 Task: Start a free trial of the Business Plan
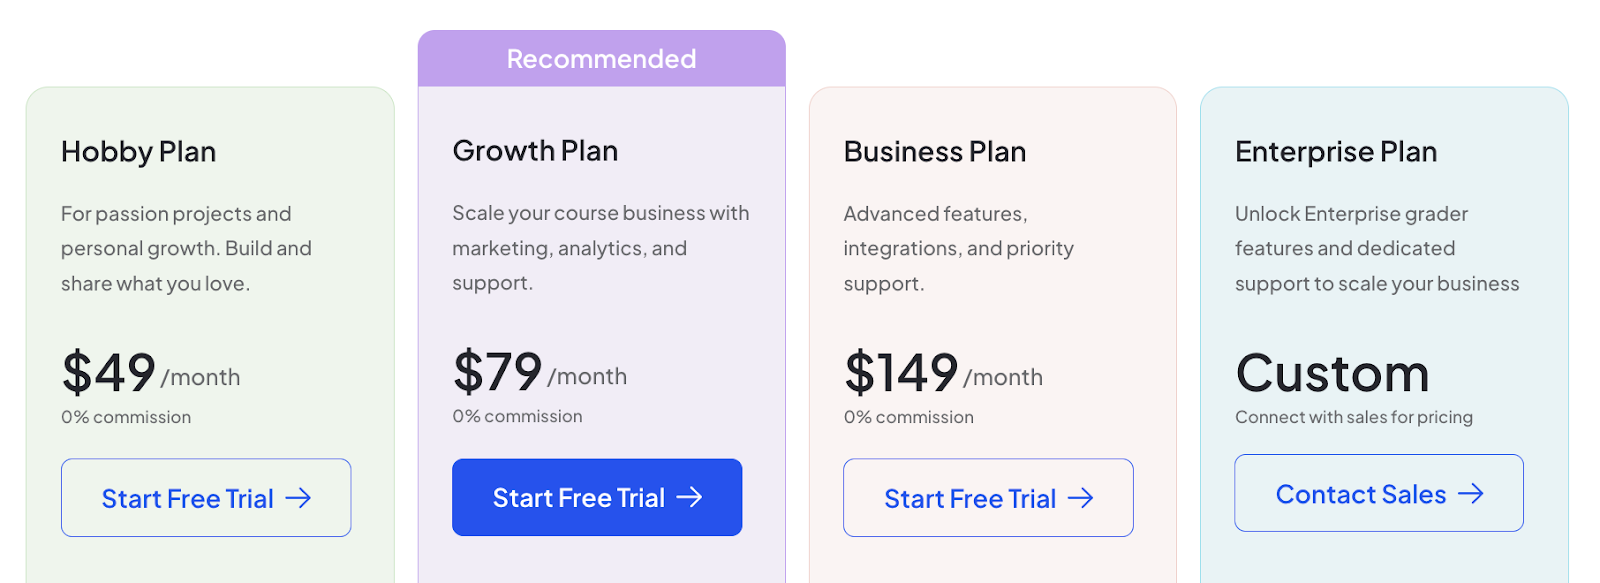(988, 498)
